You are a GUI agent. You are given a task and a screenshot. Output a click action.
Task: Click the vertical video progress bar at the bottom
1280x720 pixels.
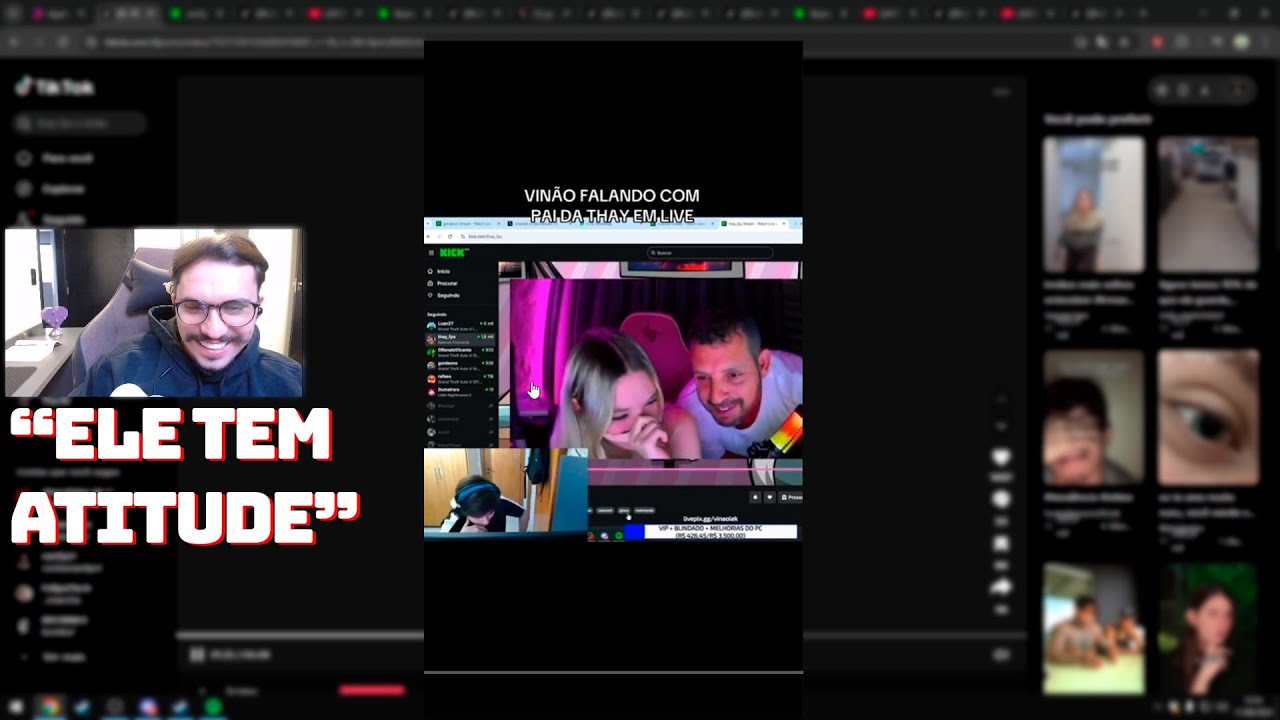point(613,672)
